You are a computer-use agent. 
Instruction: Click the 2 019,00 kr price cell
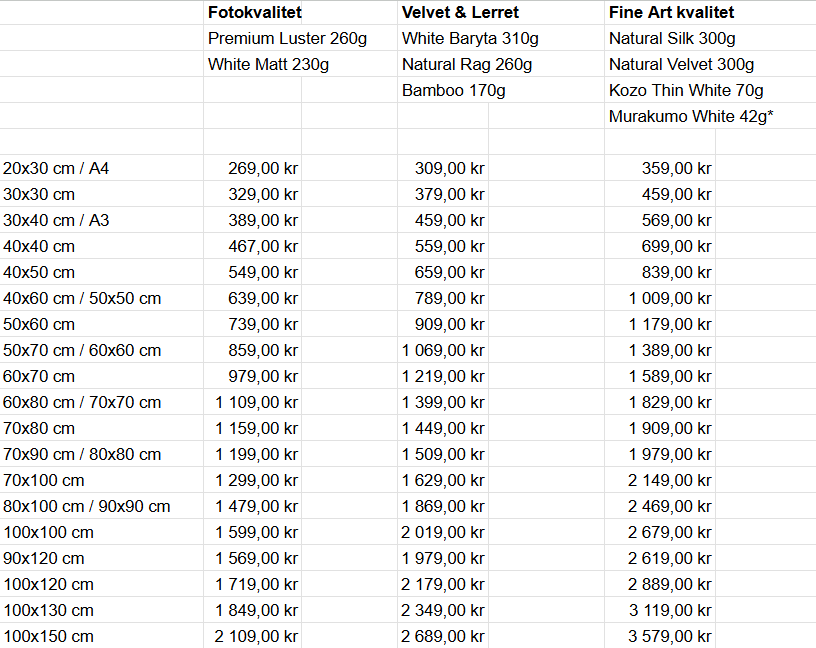click(443, 533)
